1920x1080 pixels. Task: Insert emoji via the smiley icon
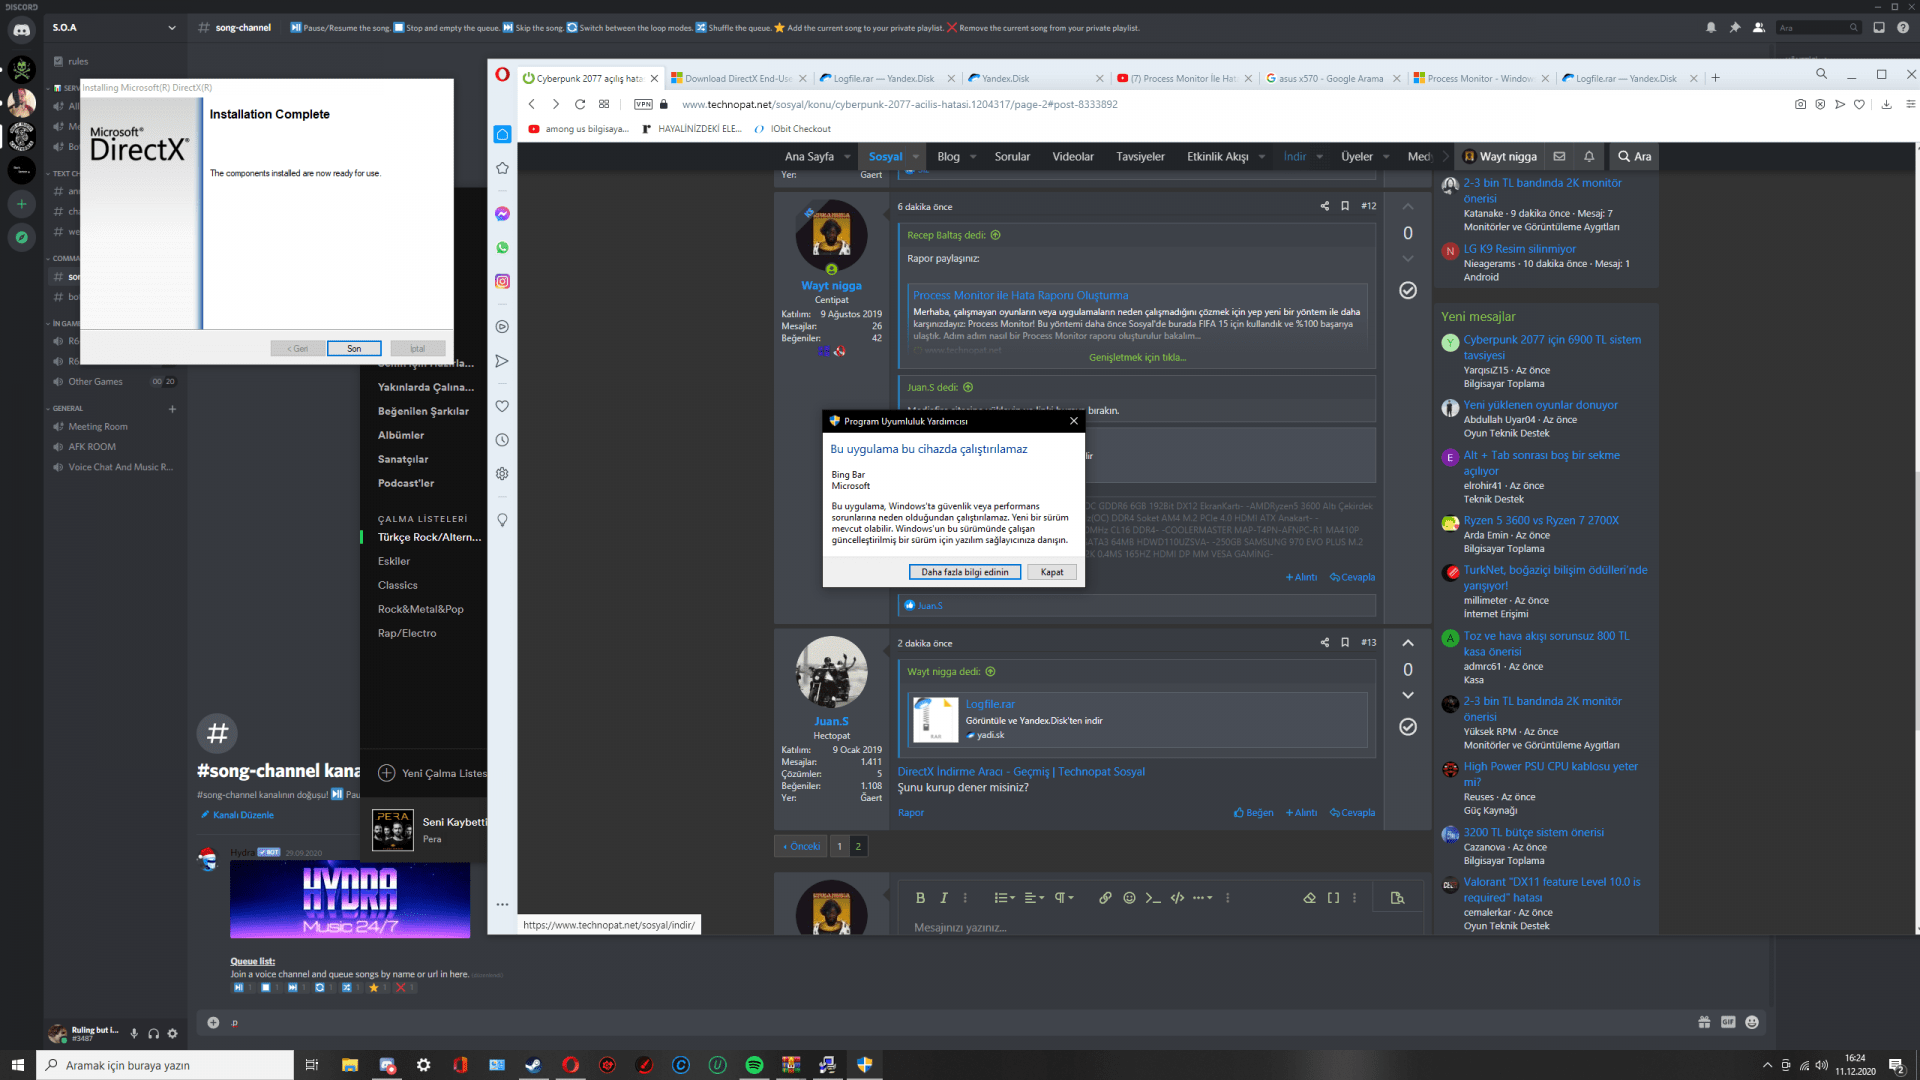[1129, 898]
